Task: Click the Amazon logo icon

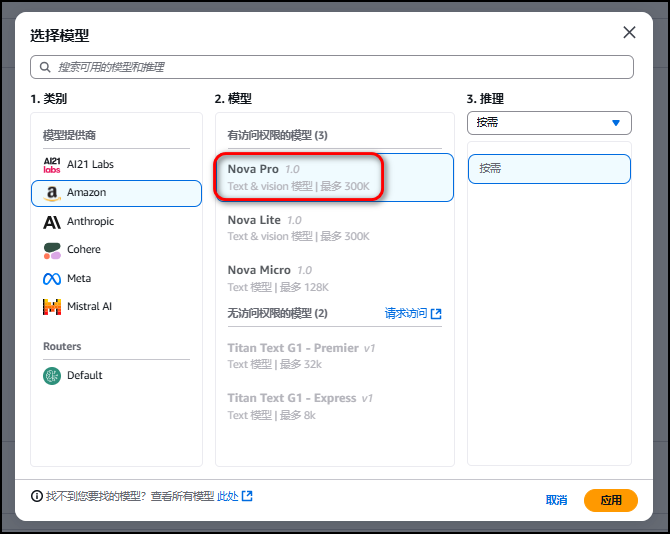Action: click(x=52, y=193)
